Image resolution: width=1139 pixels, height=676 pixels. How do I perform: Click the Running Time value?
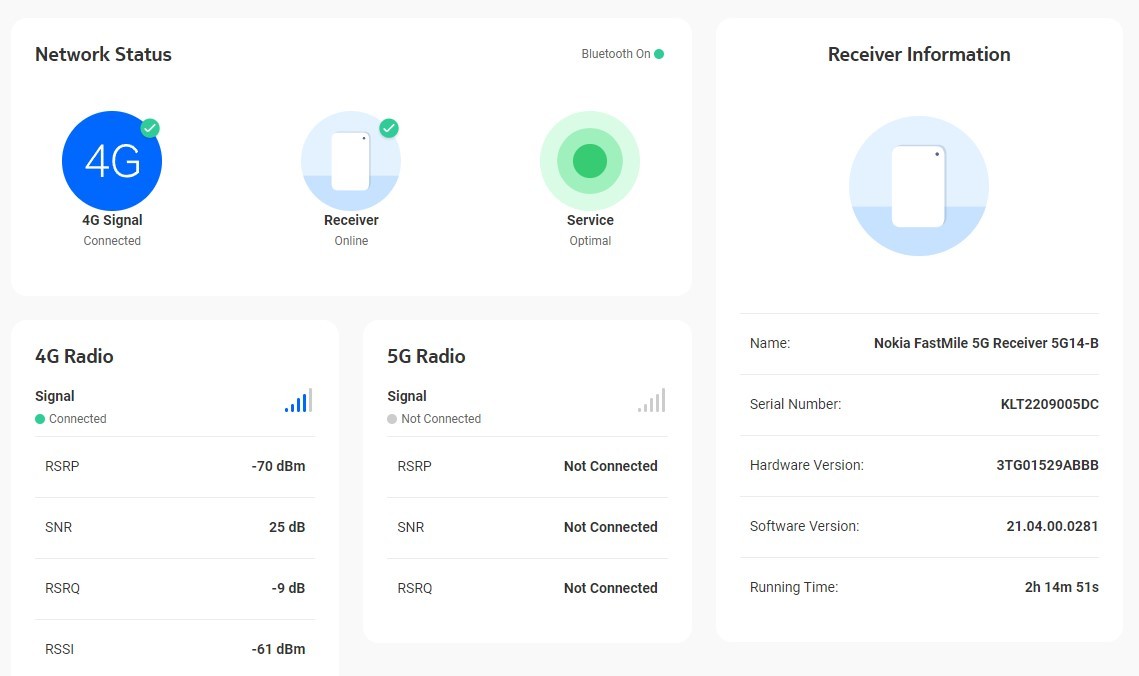(1061, 587)
